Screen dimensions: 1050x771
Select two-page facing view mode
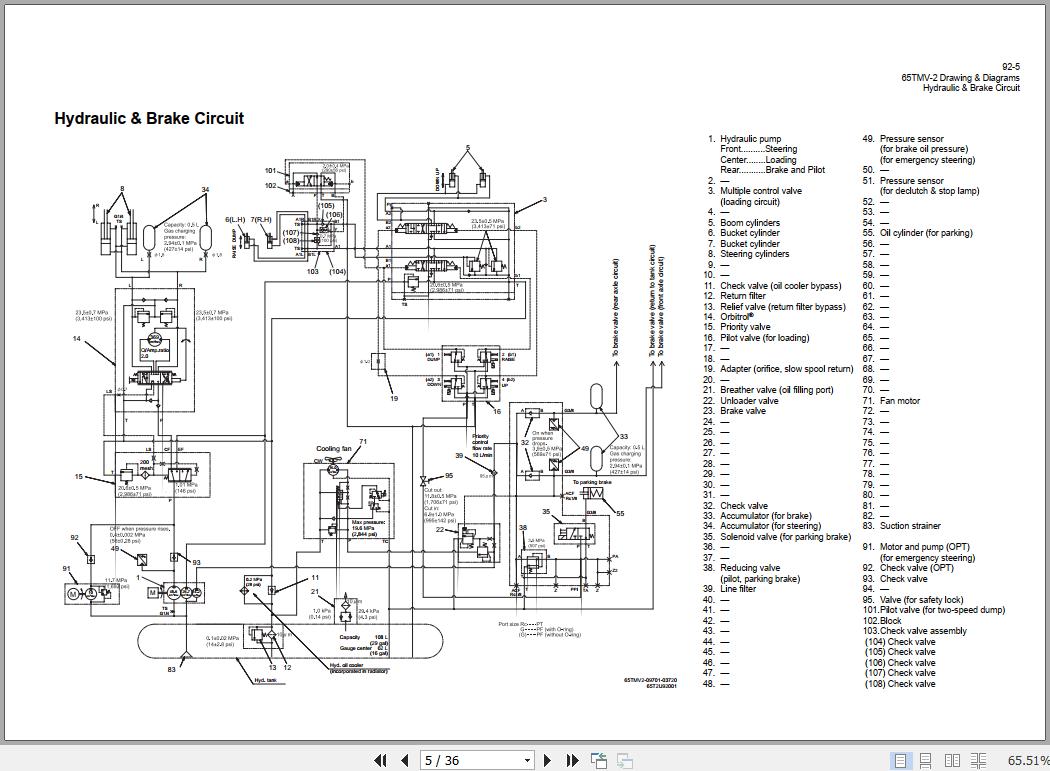[952, 760]
